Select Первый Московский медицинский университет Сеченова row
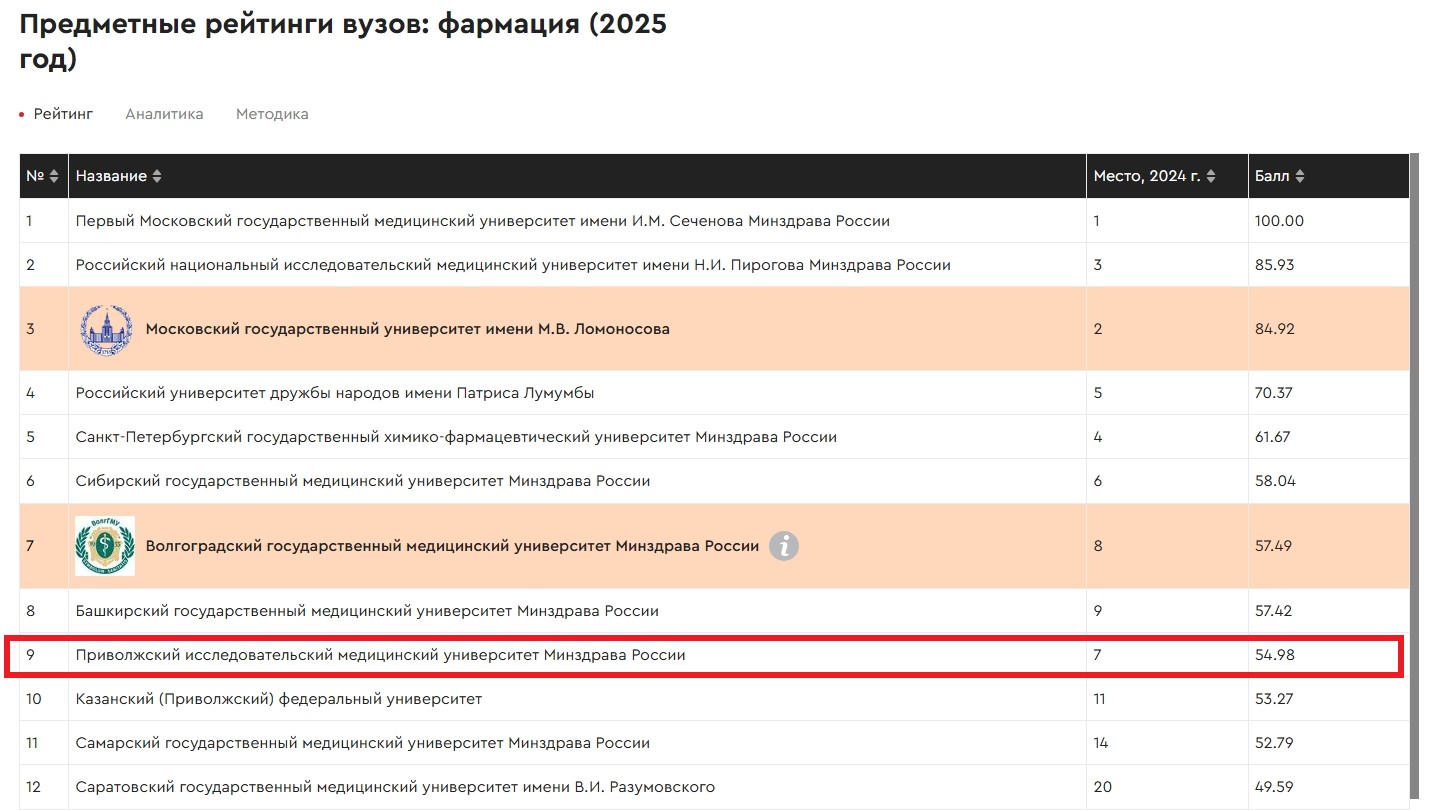1431x810 pixels. pyautogui.click(x=714, y=221)
